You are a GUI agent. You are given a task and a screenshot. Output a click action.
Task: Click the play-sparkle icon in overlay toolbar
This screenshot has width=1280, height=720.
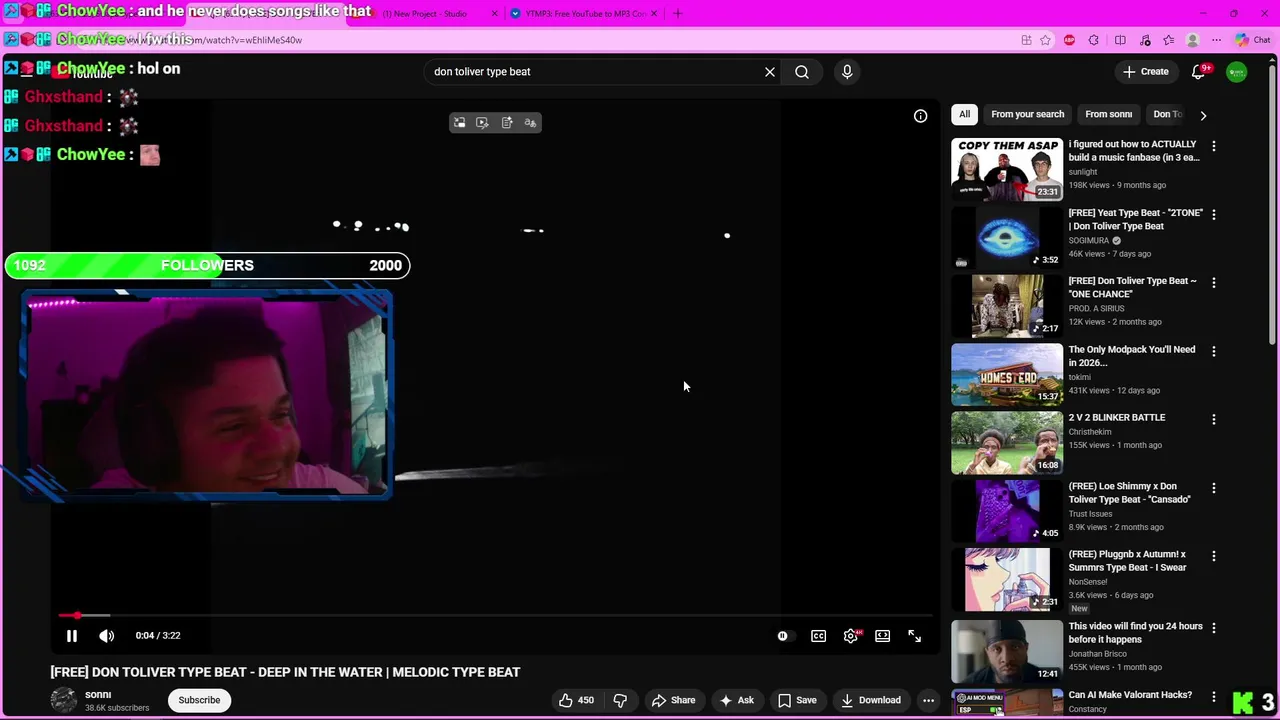pyautogui.click(x=482, y=123)
